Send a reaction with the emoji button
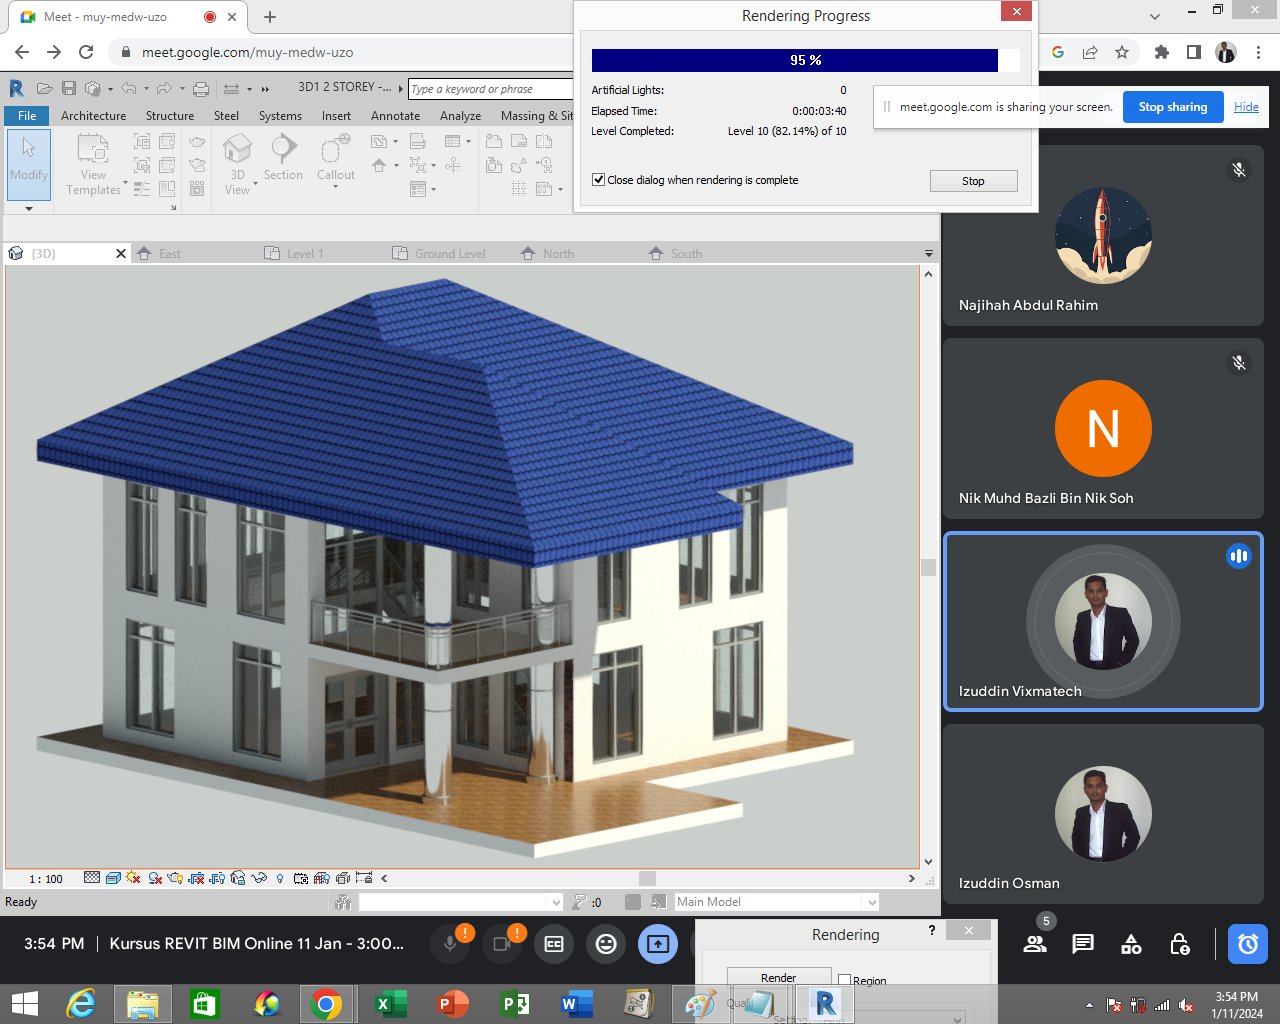This screenshot has height=1024, width=1280. point(606,944)
